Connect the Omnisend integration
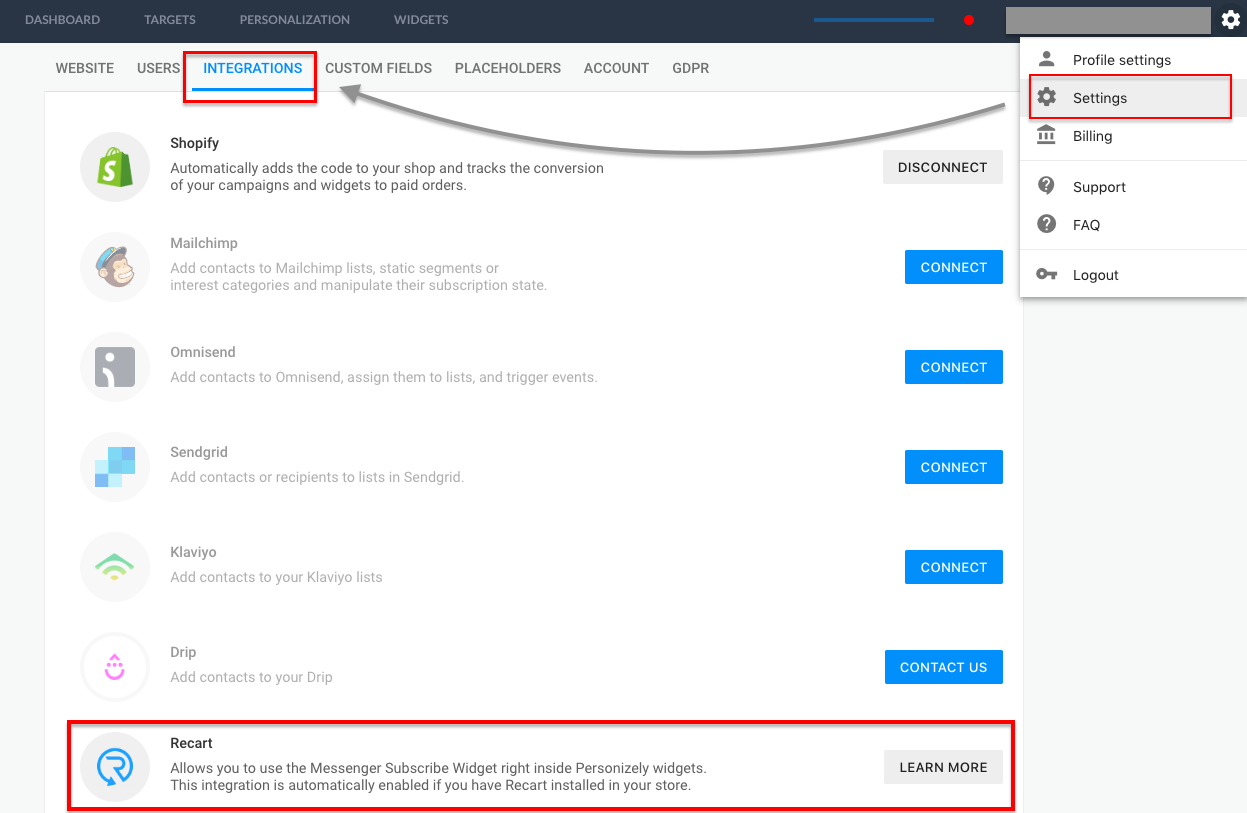The width and height of the screenshot is (1247, 813). click(x=954, y=367)
